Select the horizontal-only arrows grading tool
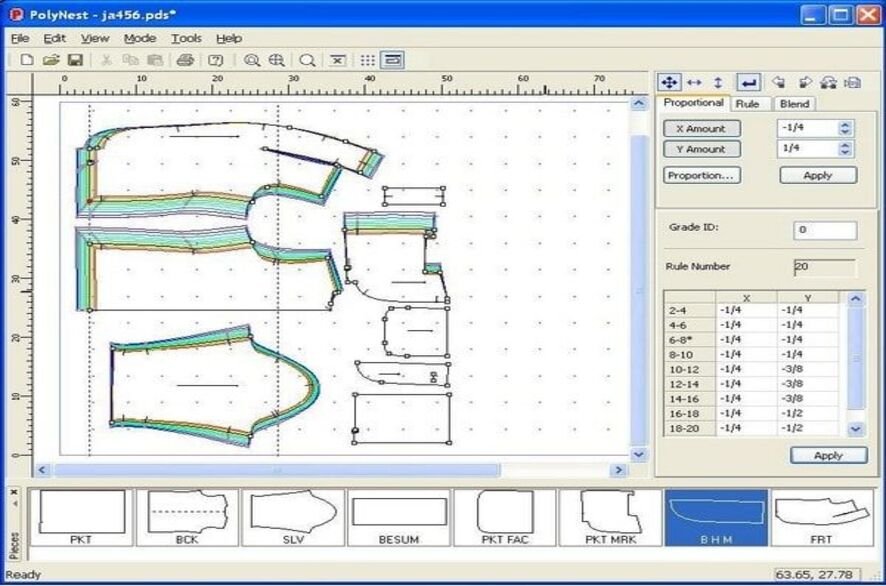 coord(695,83)
